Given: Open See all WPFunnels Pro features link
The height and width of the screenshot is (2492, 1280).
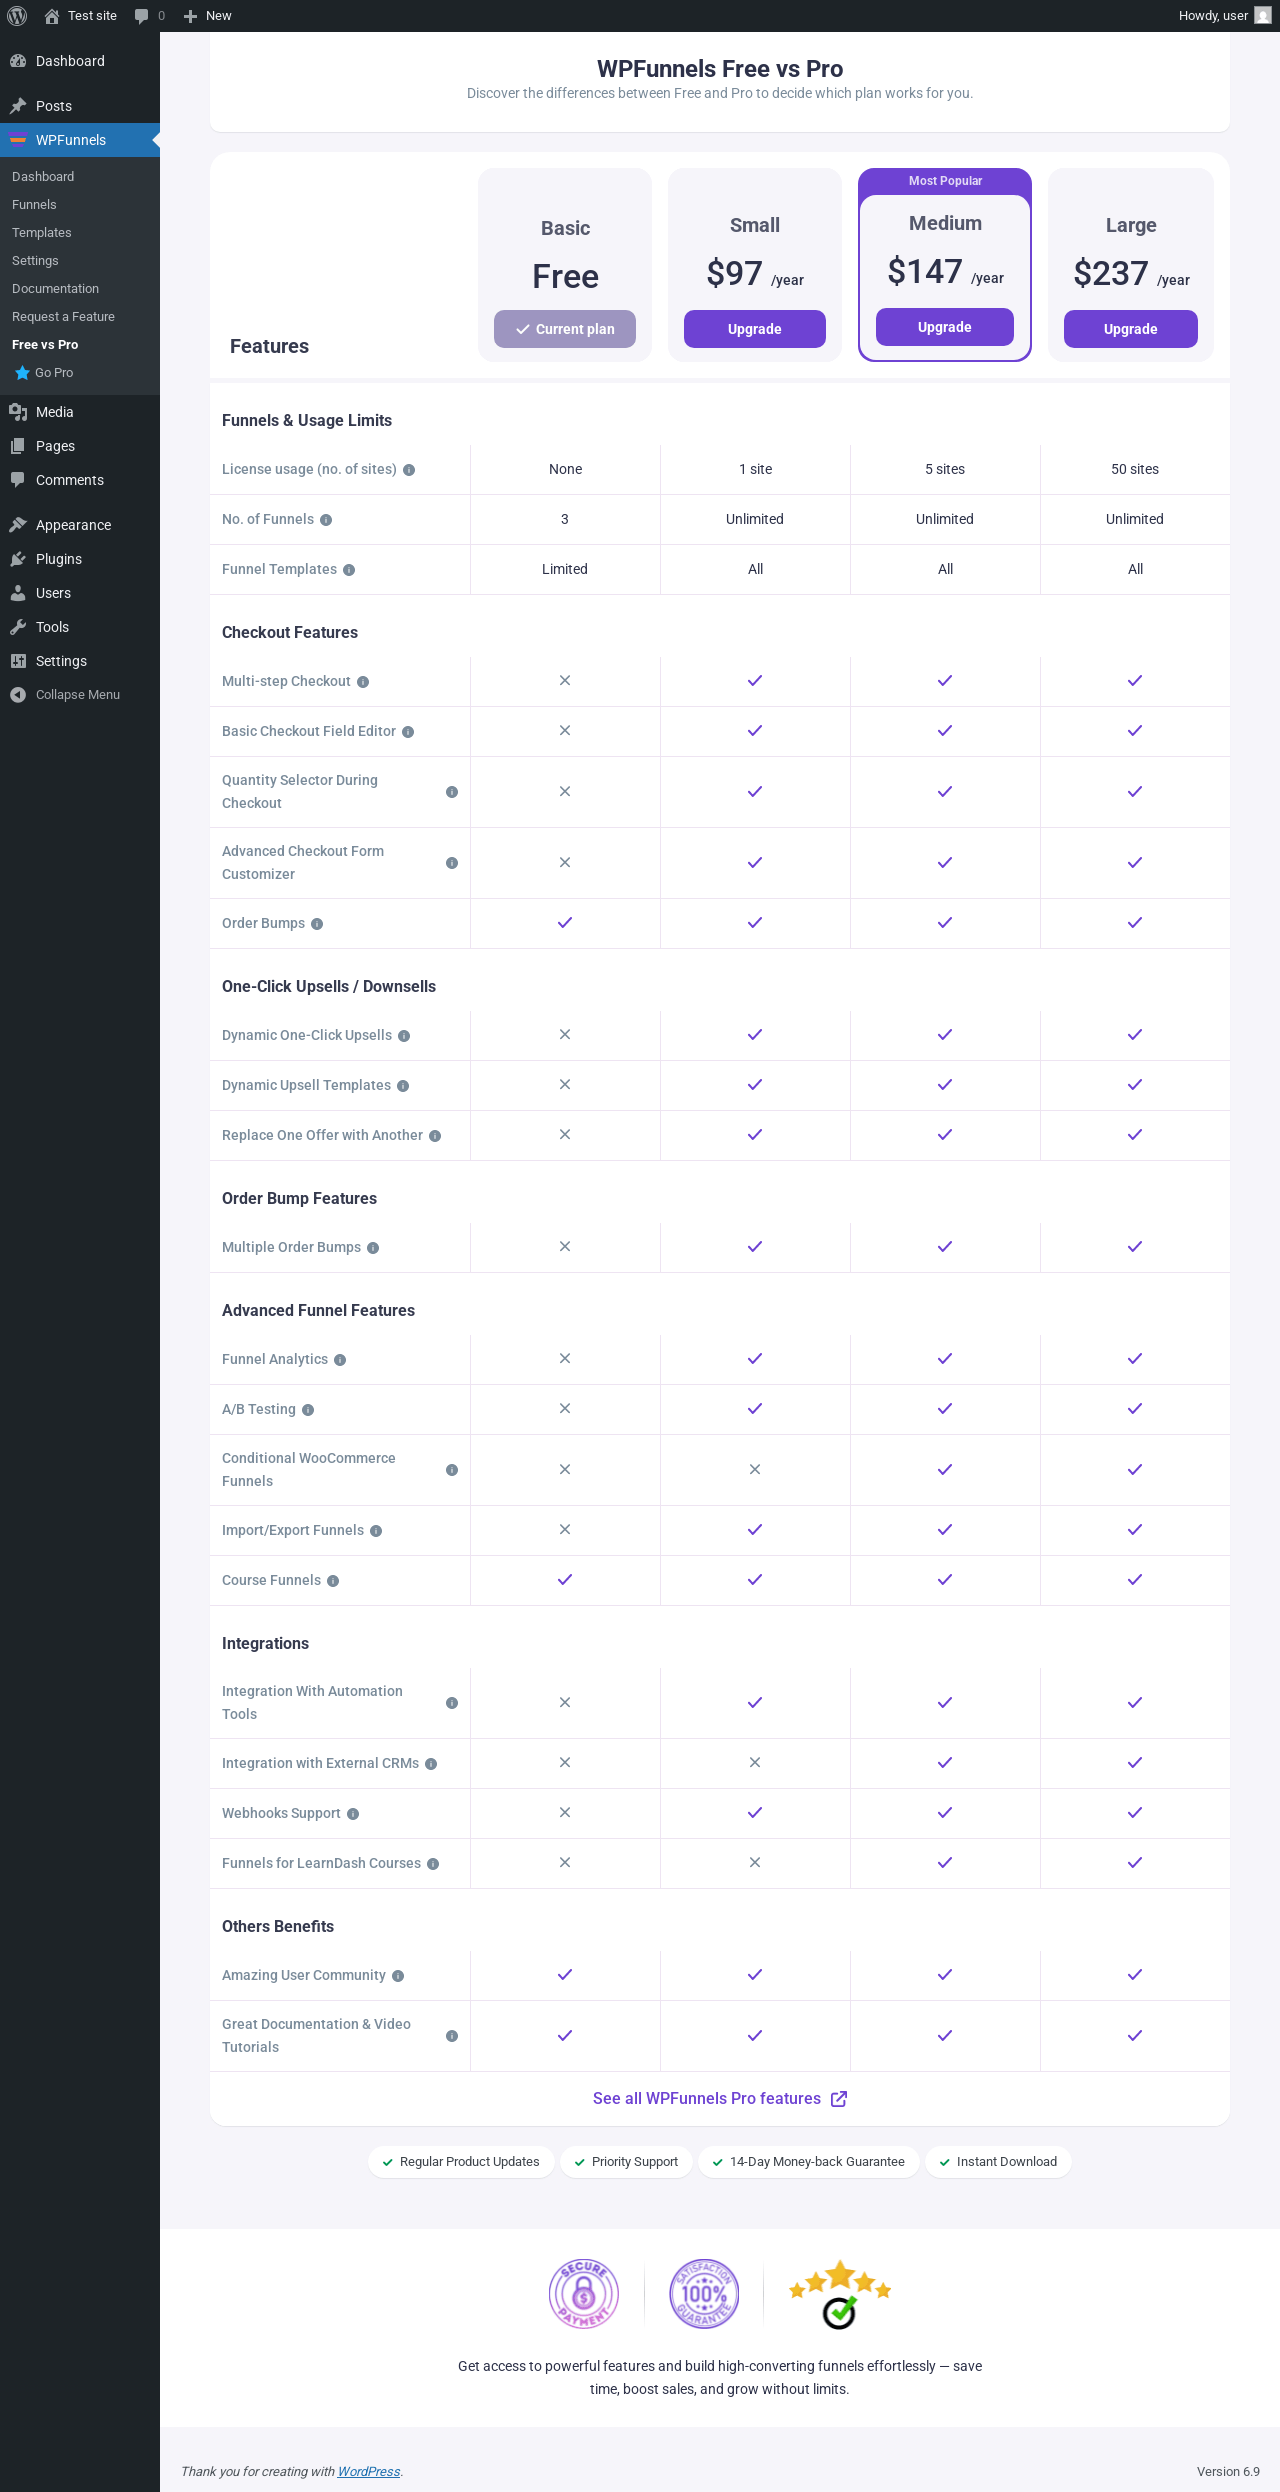Looking at the screenshot, I should click(x=719, y=2098).
